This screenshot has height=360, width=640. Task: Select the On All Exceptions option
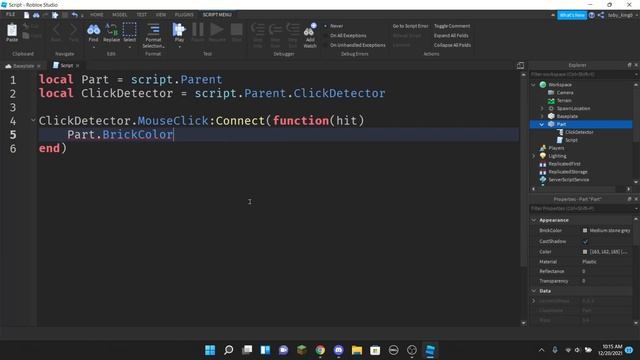coord(345,36)
